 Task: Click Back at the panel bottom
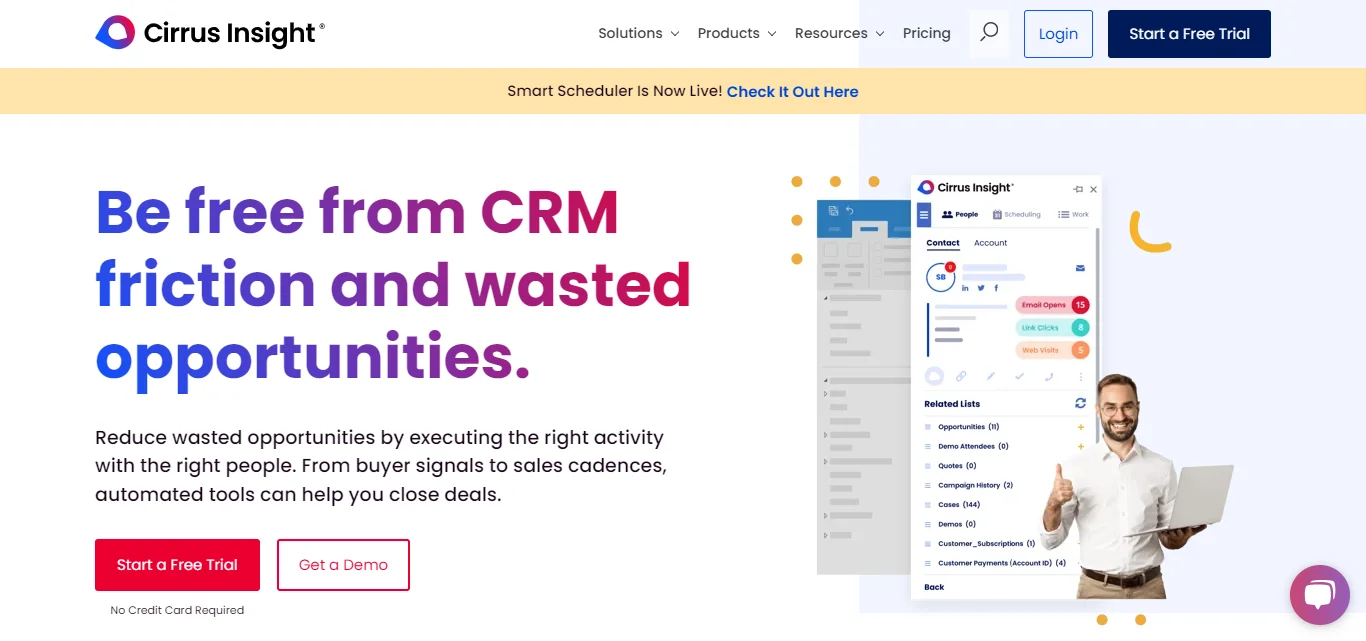934,587
